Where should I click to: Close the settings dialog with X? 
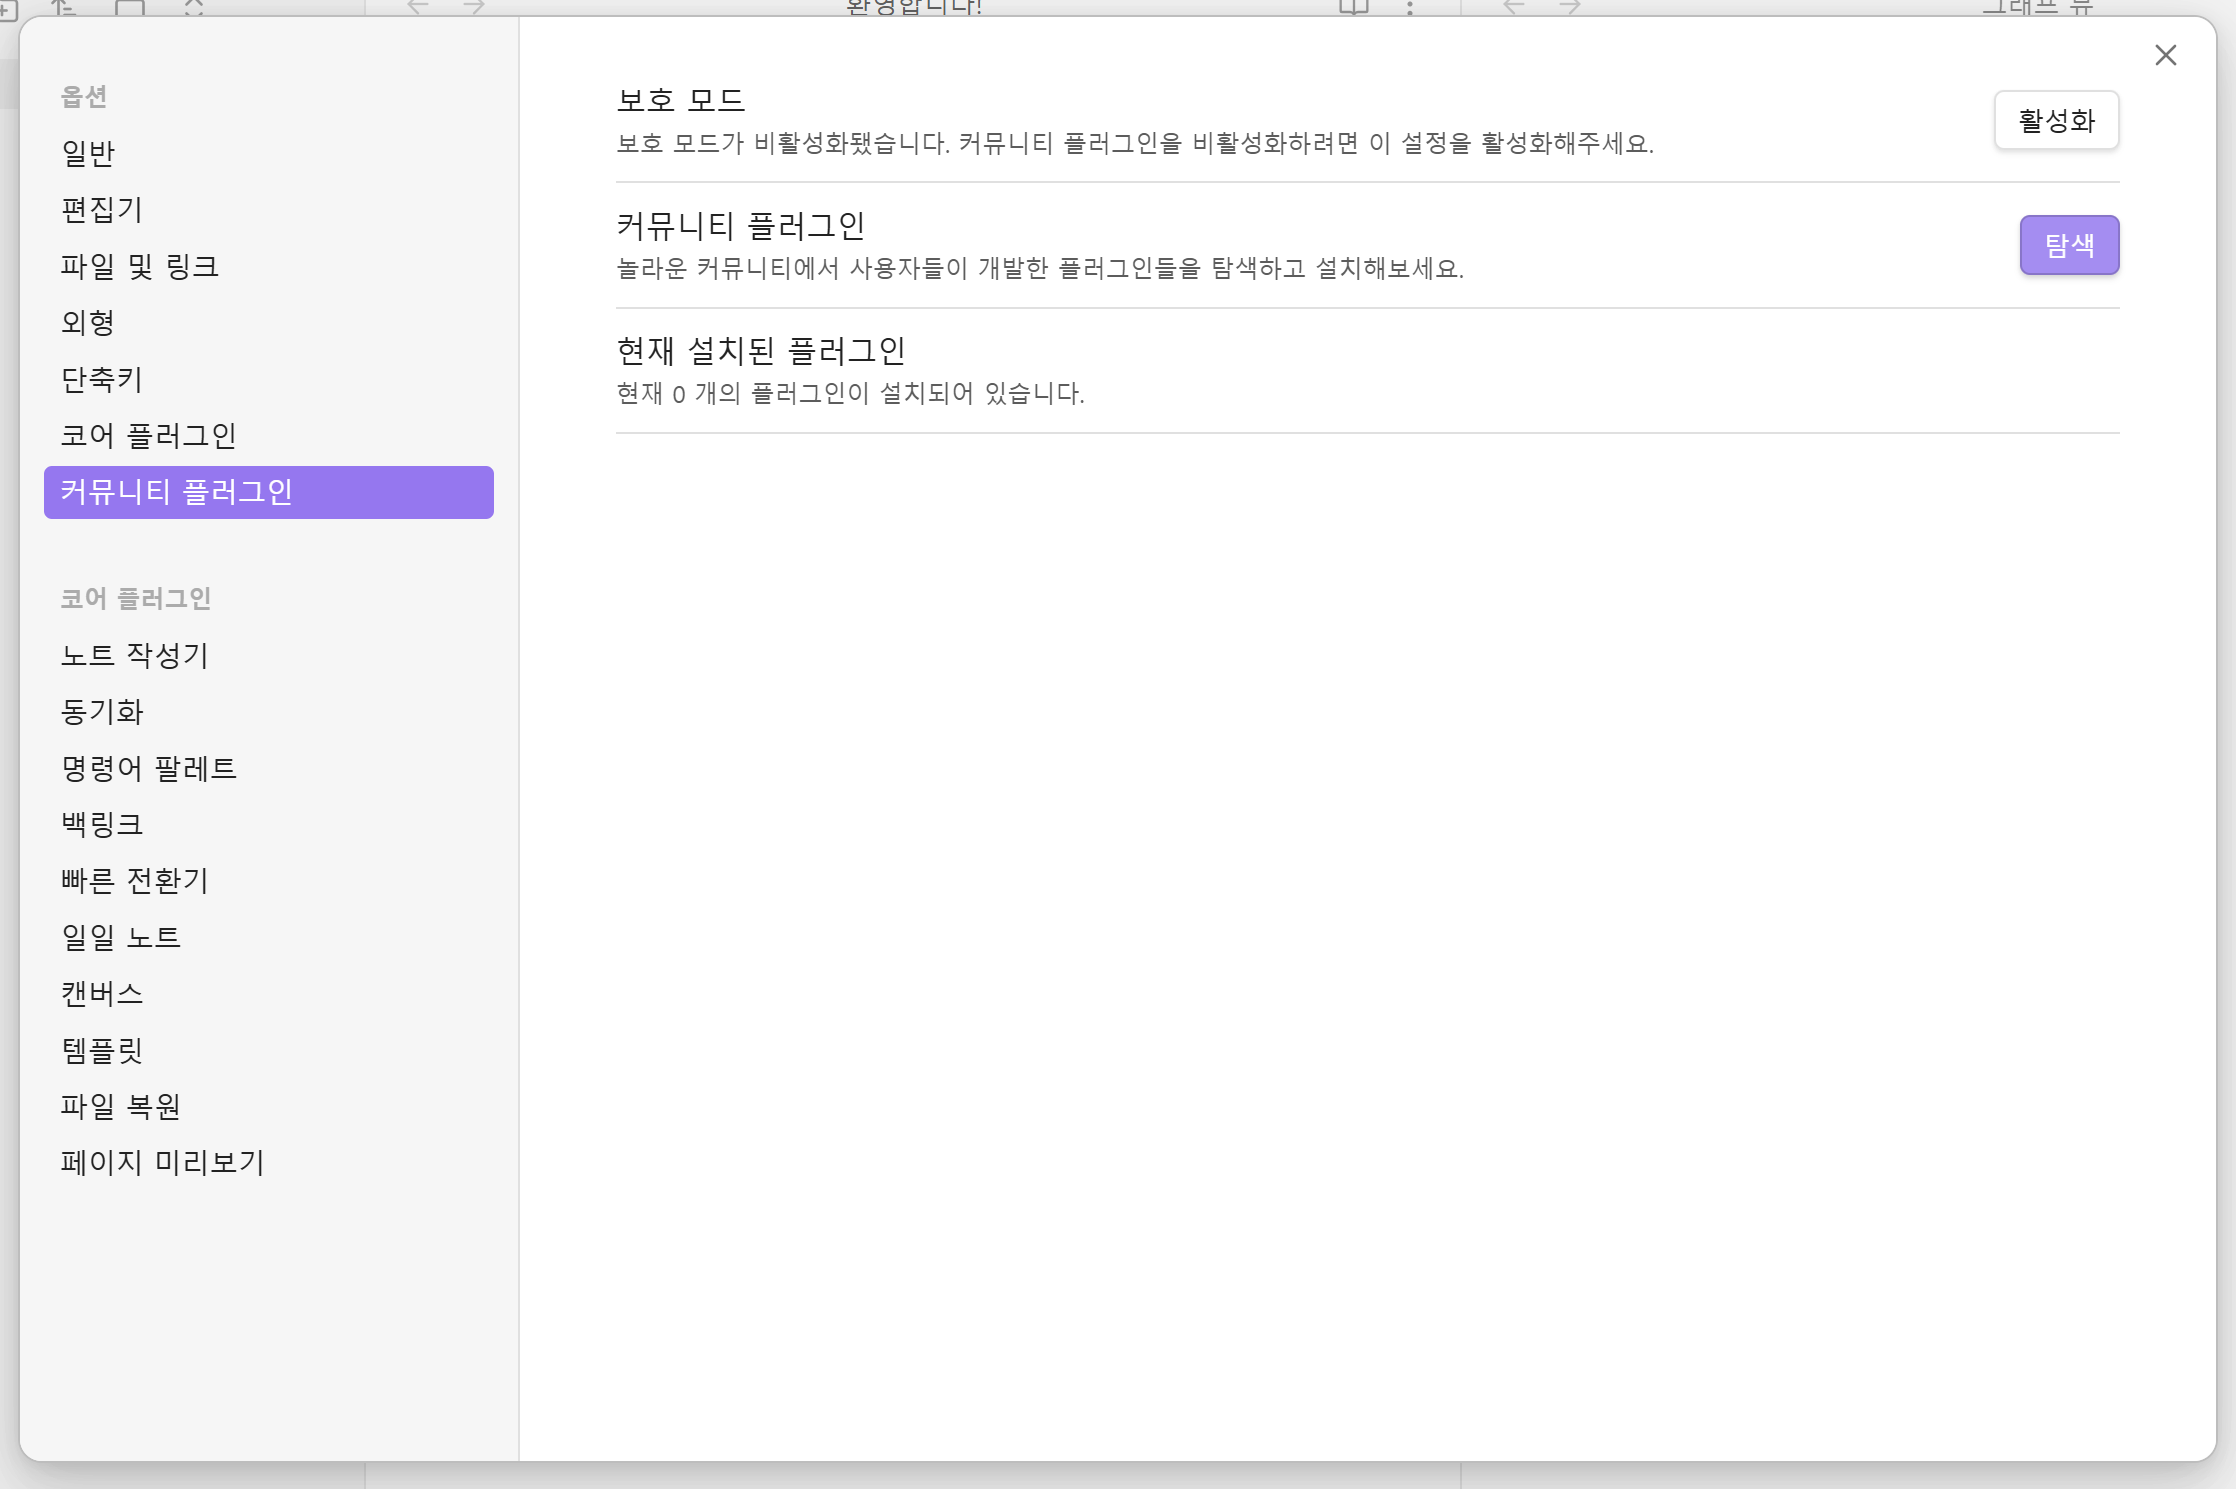point(2165,55)
